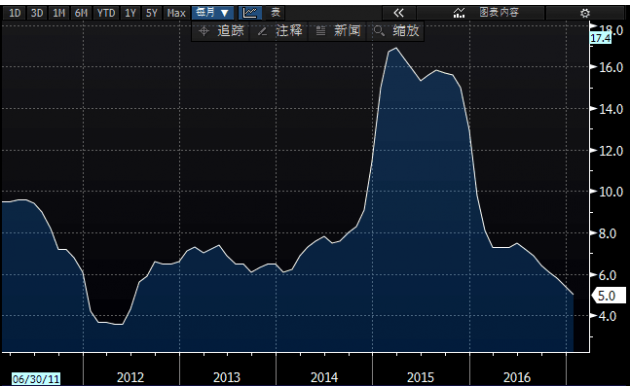Open the 新闻 news tool
The image size is (630, 392).
point(338,31)
